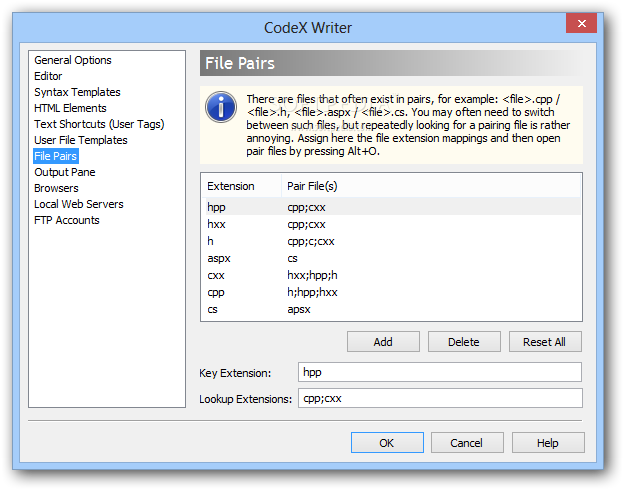Go to Syntax Templates page
Image resolution: width=624 pixels, height=490 pixels.
(77, 92)
